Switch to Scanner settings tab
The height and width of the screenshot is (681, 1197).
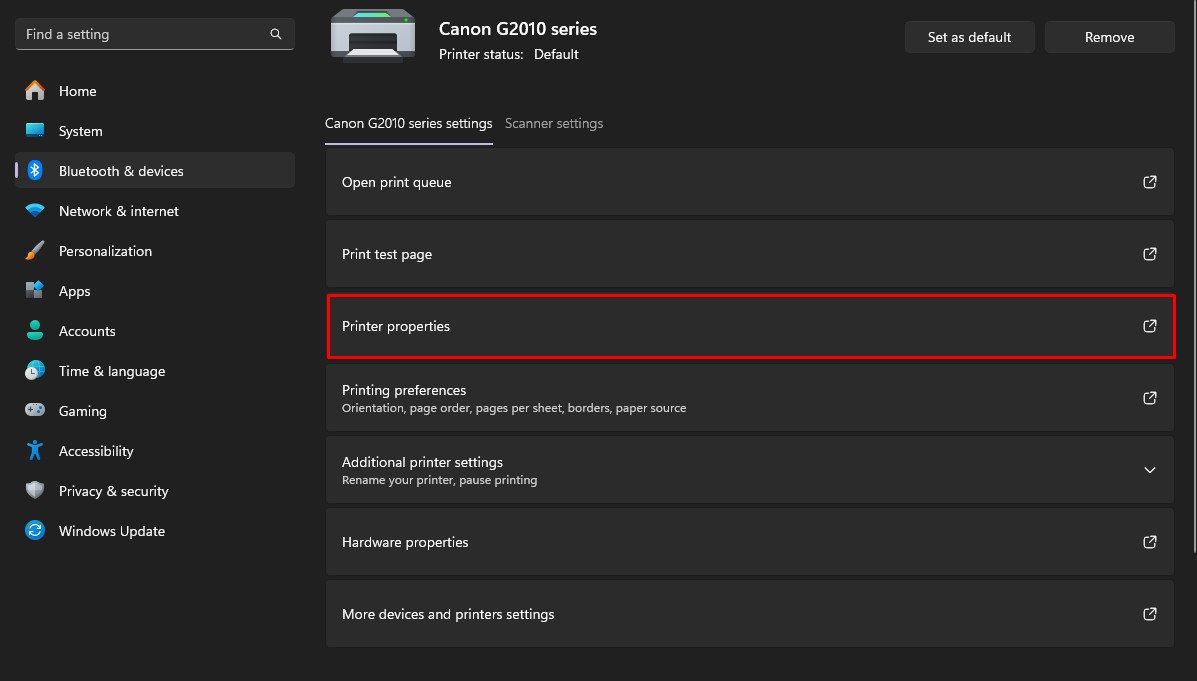pos(553,124)
